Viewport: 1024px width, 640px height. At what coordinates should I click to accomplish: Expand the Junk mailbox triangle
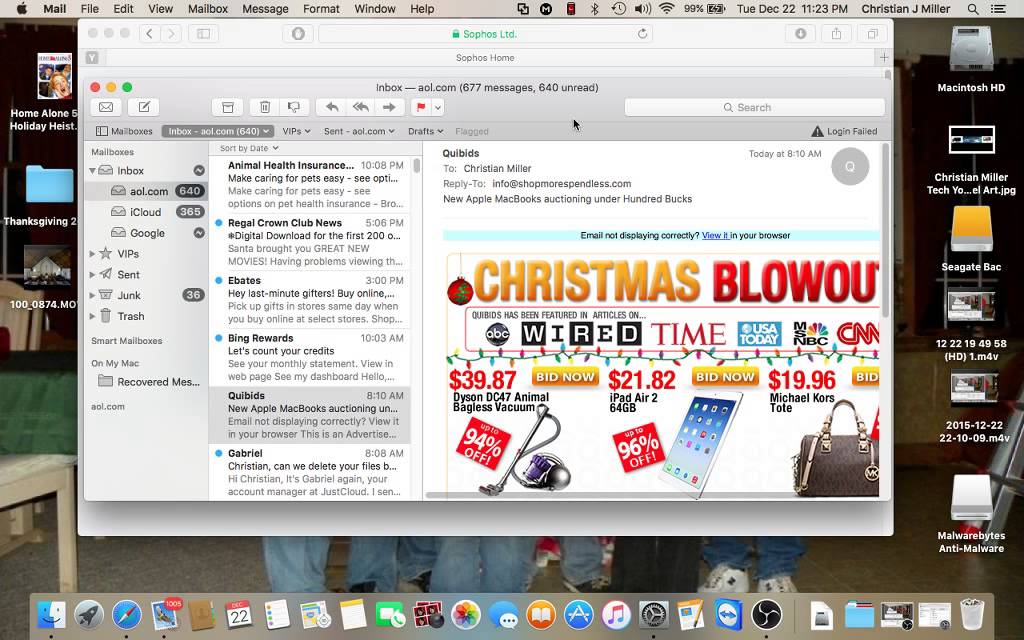92,295
